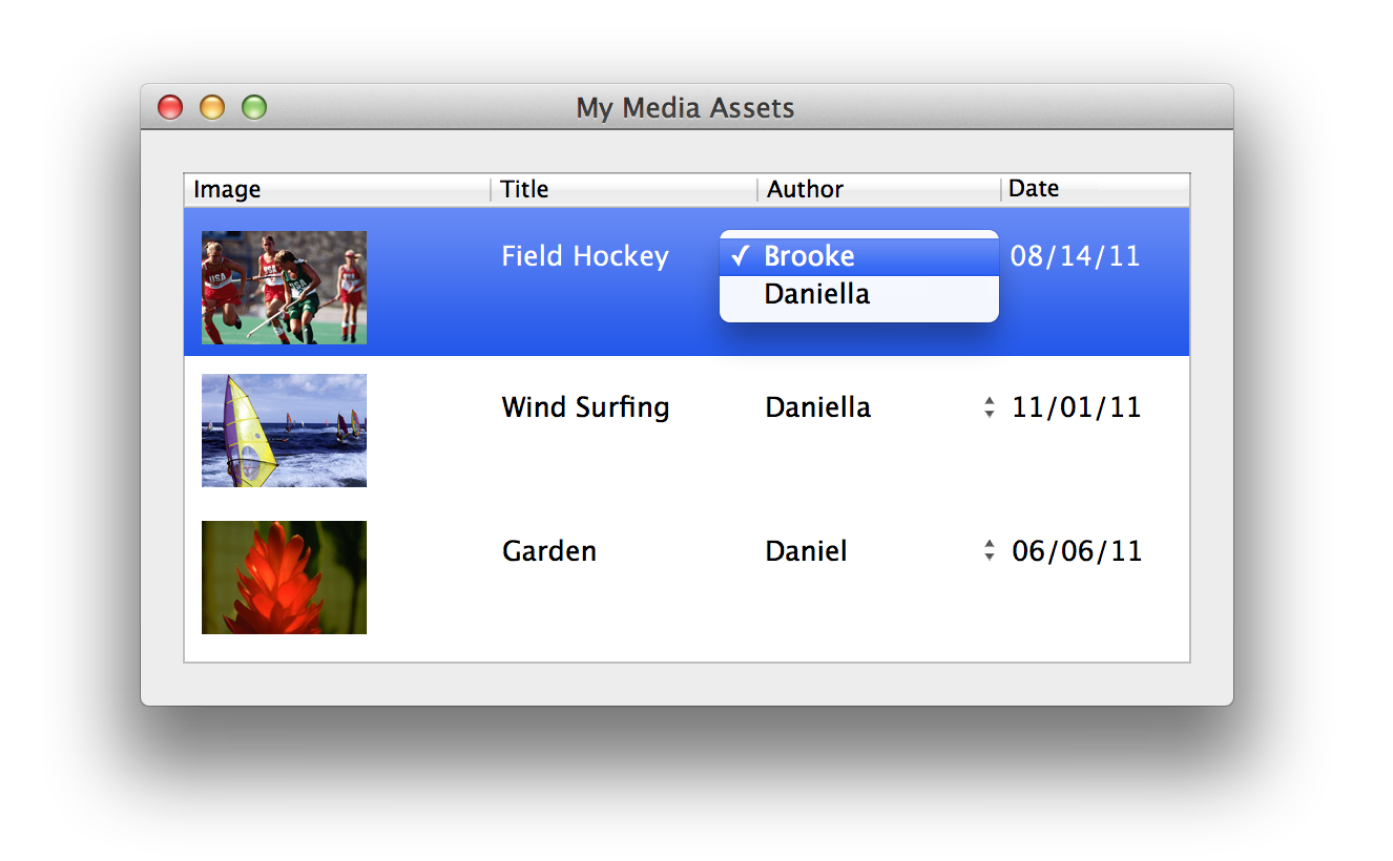Image resolution: width=1393 pixels, height=861 pixels.
Task: Click the Field Hockey image thumbnail
Action: coord(284,288)
